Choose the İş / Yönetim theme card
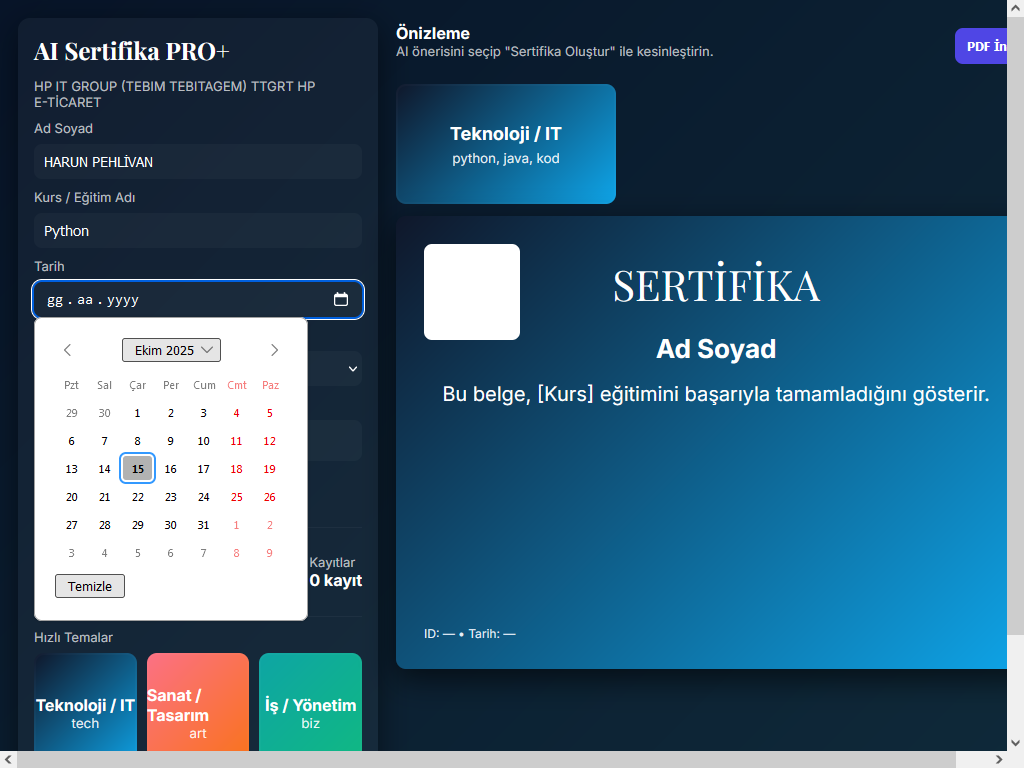The height and width of the screenshot is (768, 1024). tap(310, 703)
